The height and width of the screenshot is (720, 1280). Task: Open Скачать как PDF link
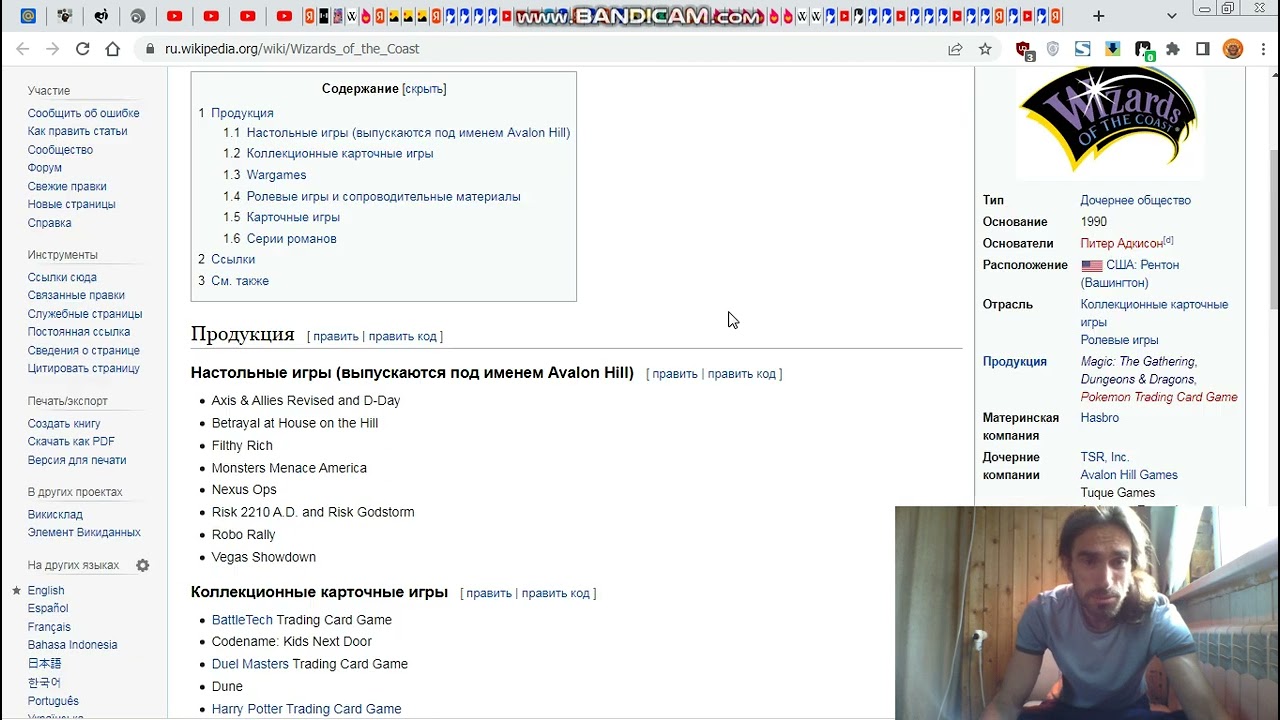71,441
